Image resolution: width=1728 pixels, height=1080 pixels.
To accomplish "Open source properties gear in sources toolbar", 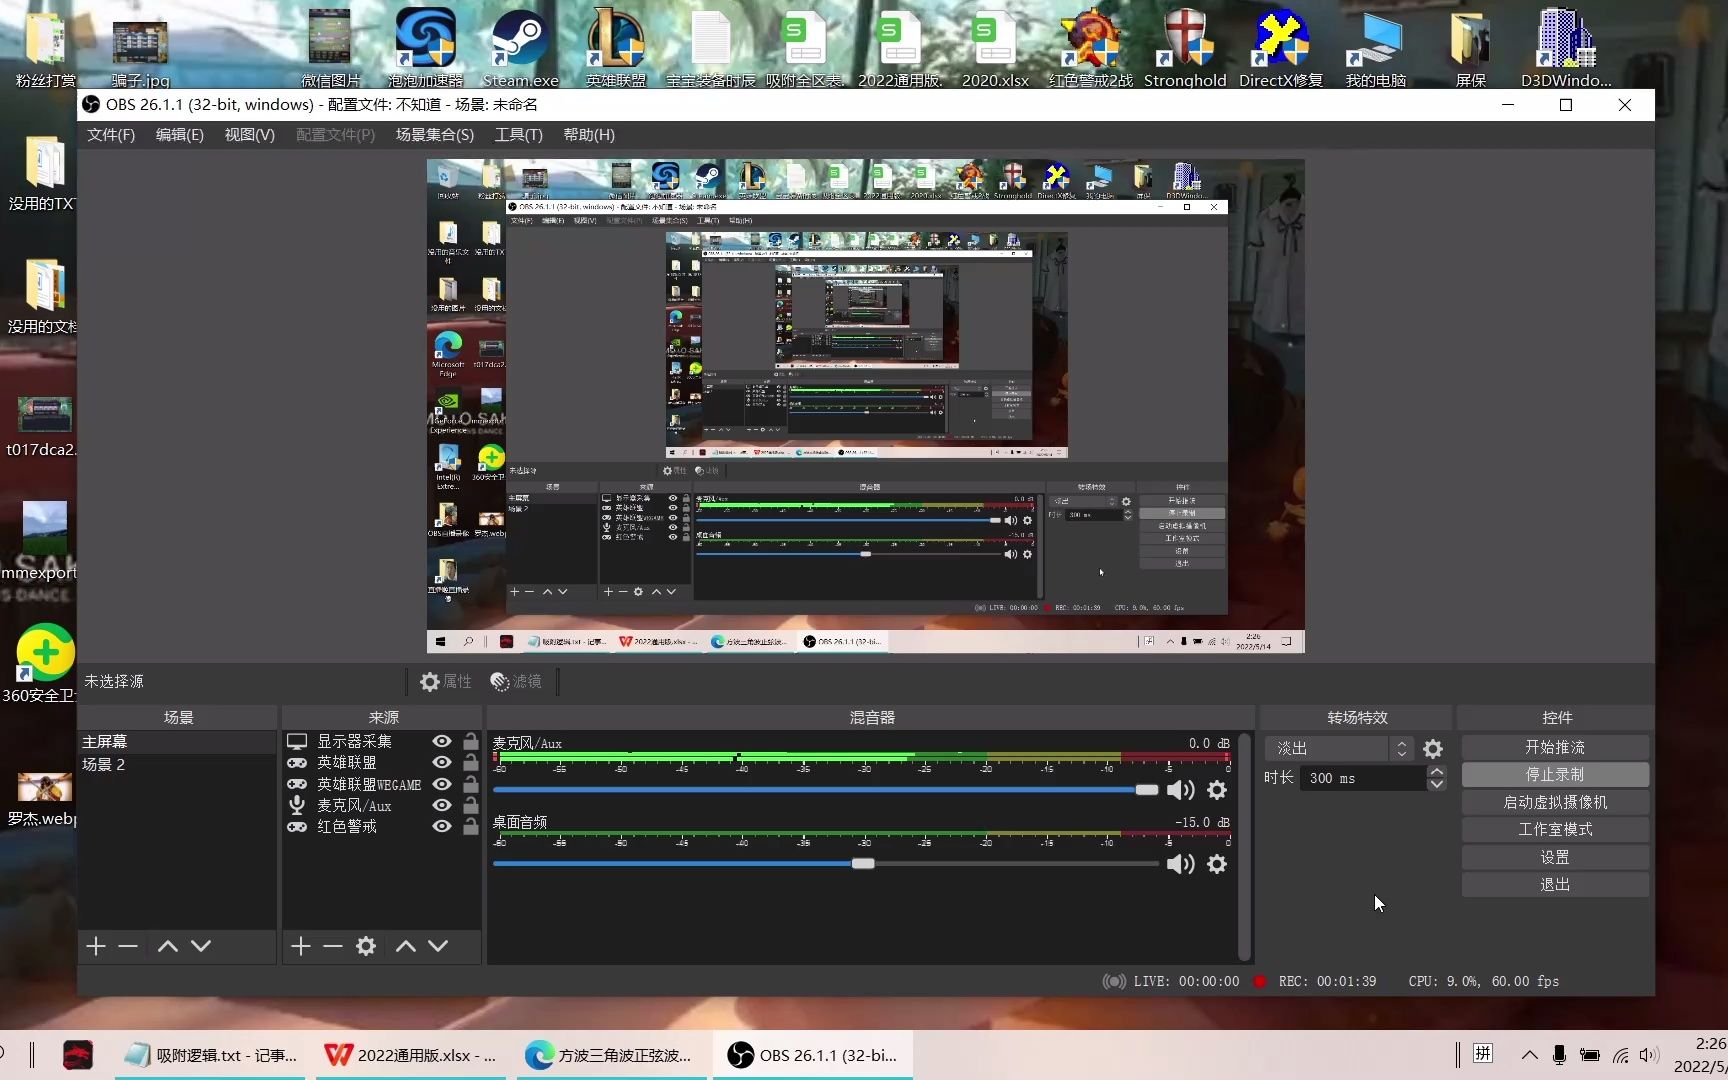I will (x=366, y=946).
